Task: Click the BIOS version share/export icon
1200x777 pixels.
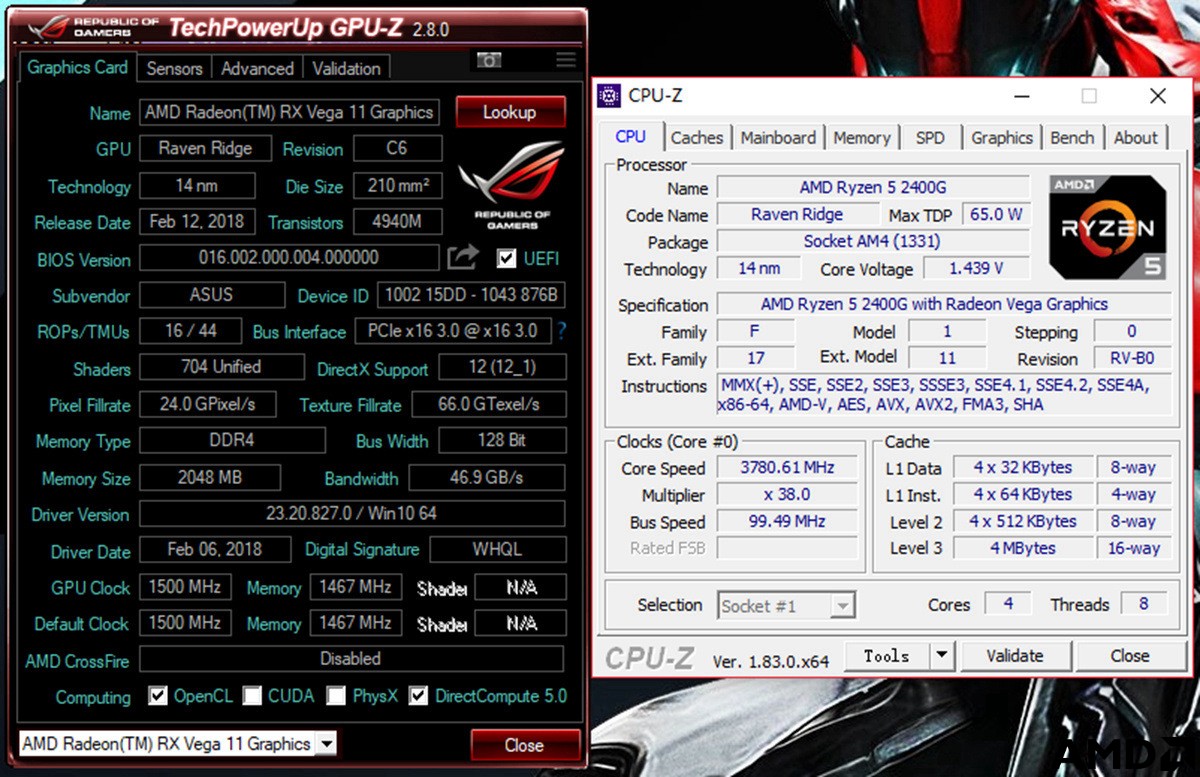Action: tap(462, 258)
